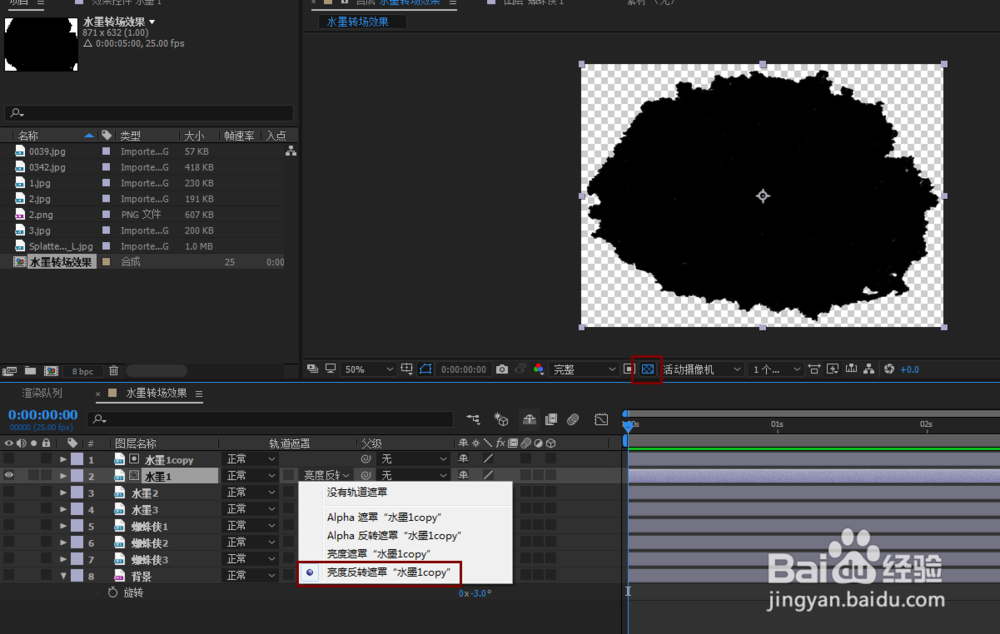Screen dimensions: 1000x634
Task: Click the label color swatch of layer 5
Action: pos(77,526)
